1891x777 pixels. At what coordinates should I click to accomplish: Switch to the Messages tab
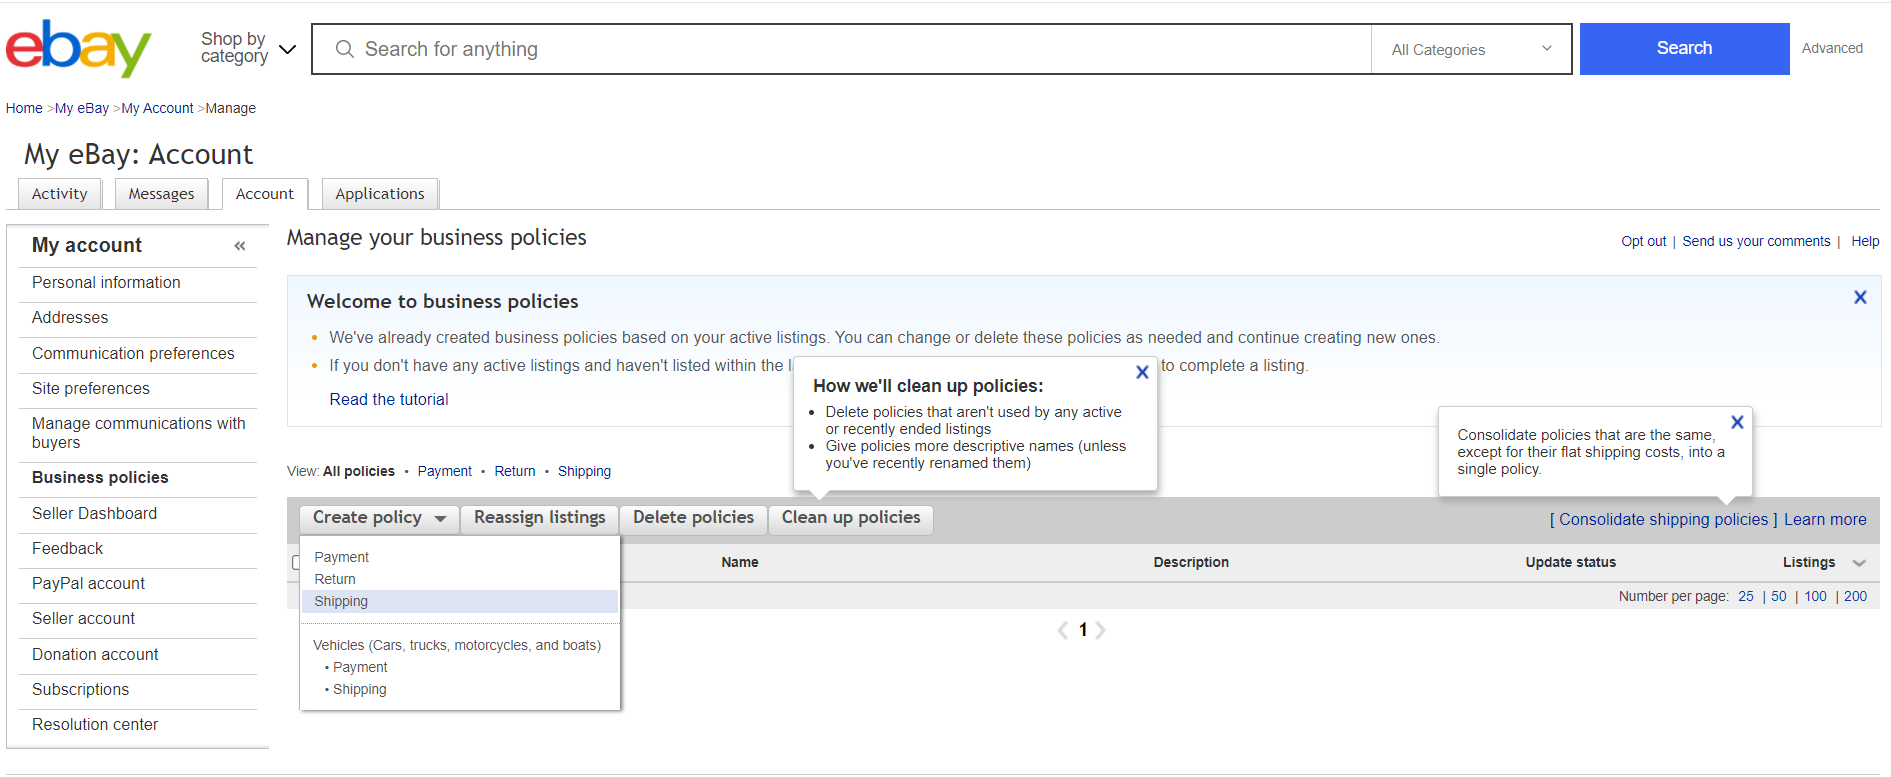coord(161,194)
